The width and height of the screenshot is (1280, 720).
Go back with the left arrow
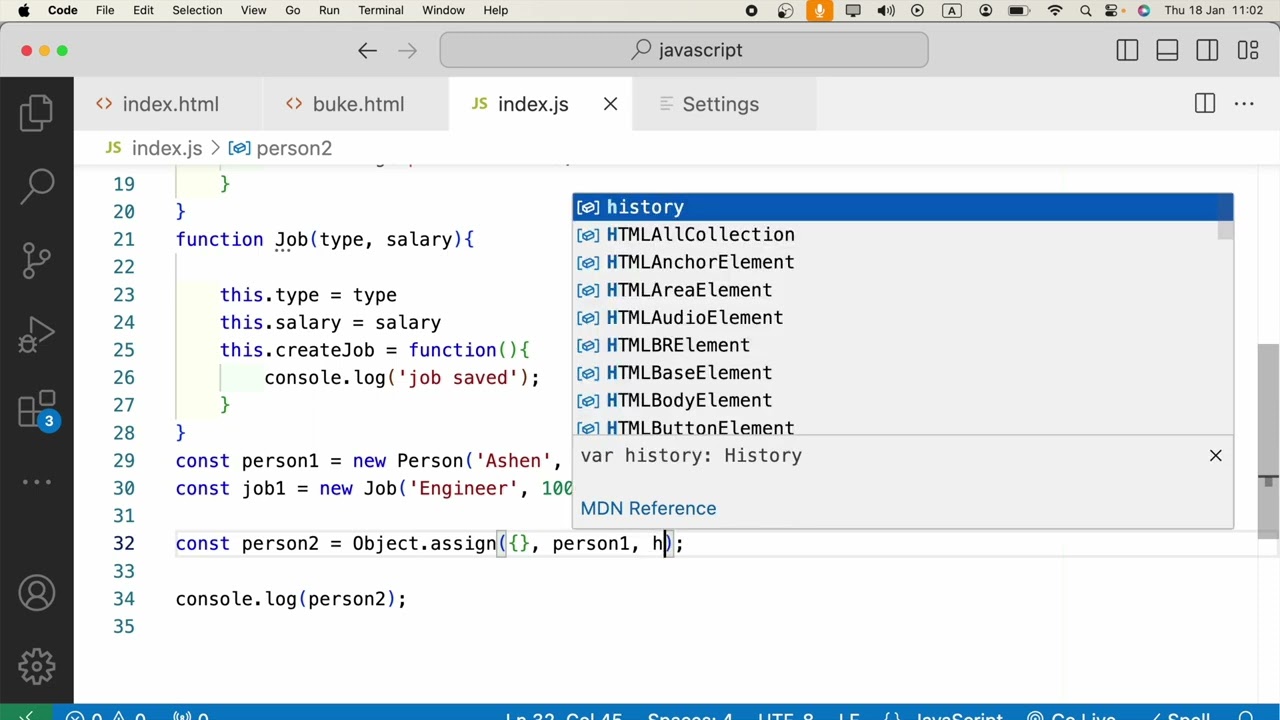click(367, 51)
